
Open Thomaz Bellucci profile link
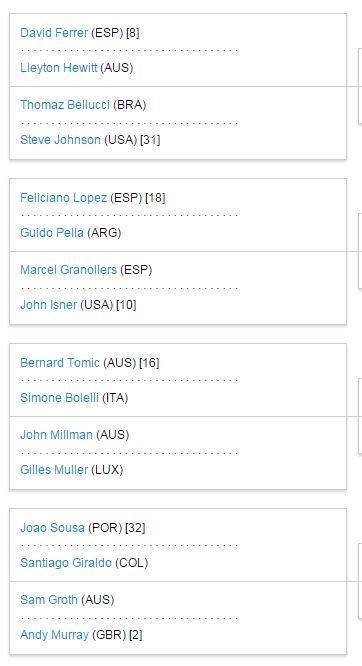tap(65, 104)
